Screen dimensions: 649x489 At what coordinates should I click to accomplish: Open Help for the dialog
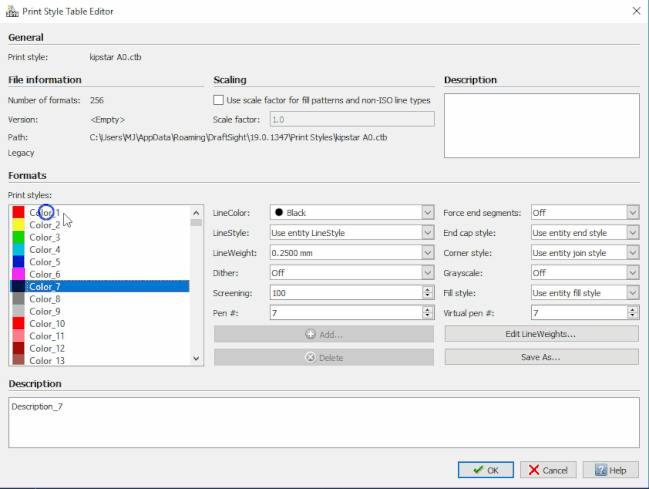coord(611,470)
